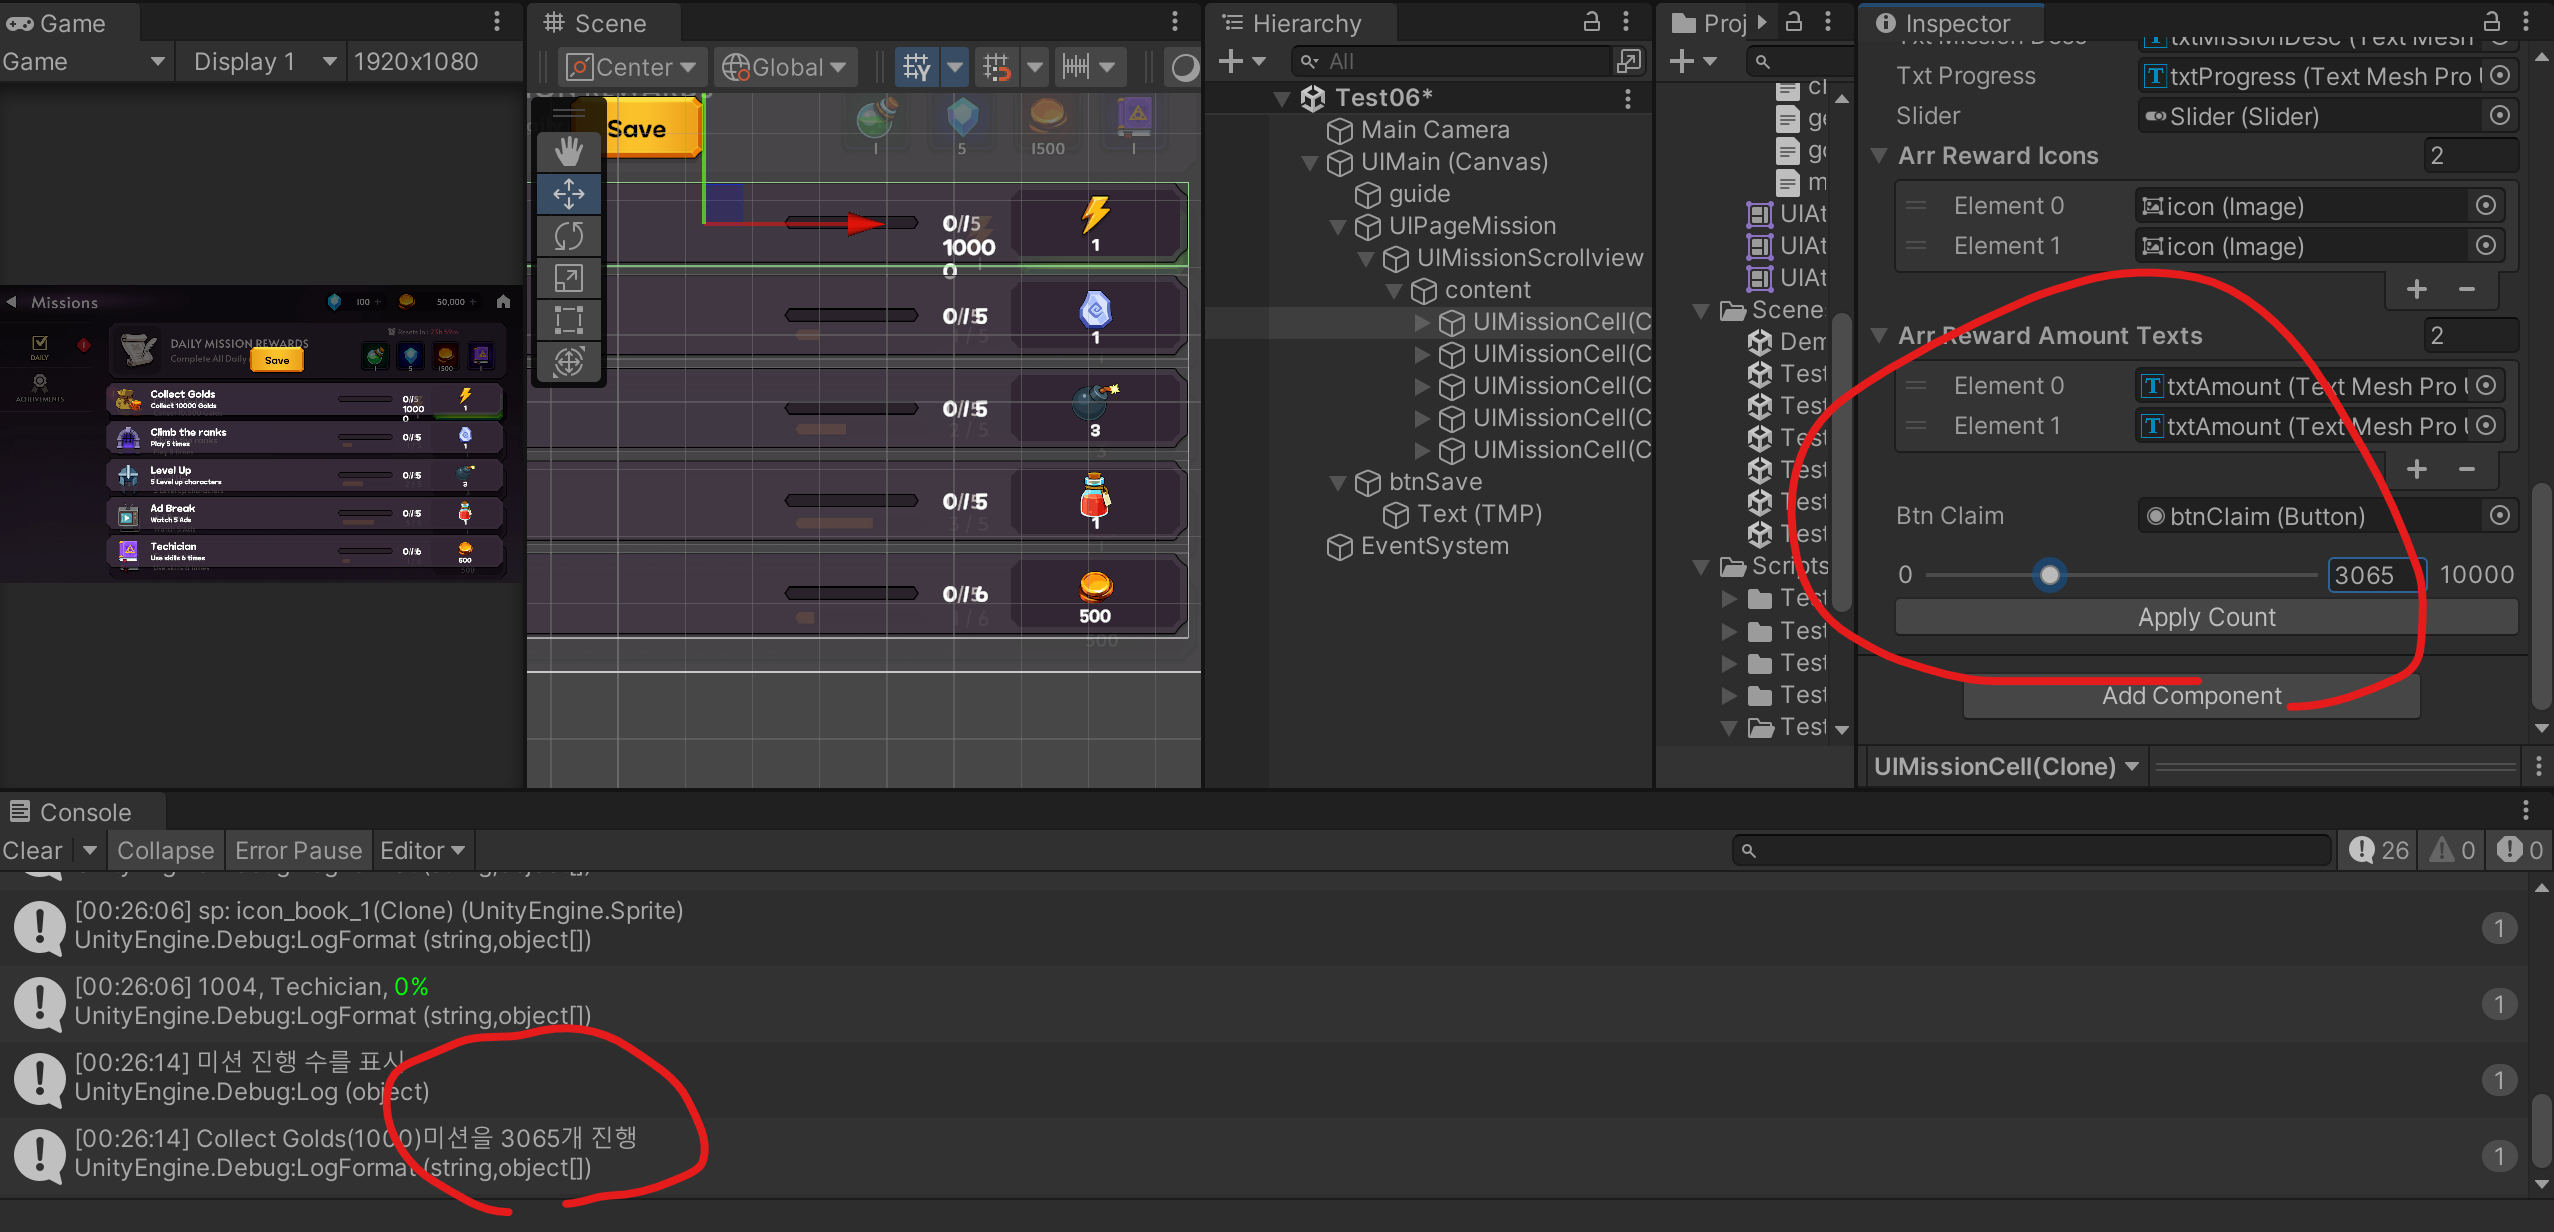Image resolution: width=2554 pixels, height=1232 pixels.
Task: Toggle info message count filter
Action: tap(2379, 850)
